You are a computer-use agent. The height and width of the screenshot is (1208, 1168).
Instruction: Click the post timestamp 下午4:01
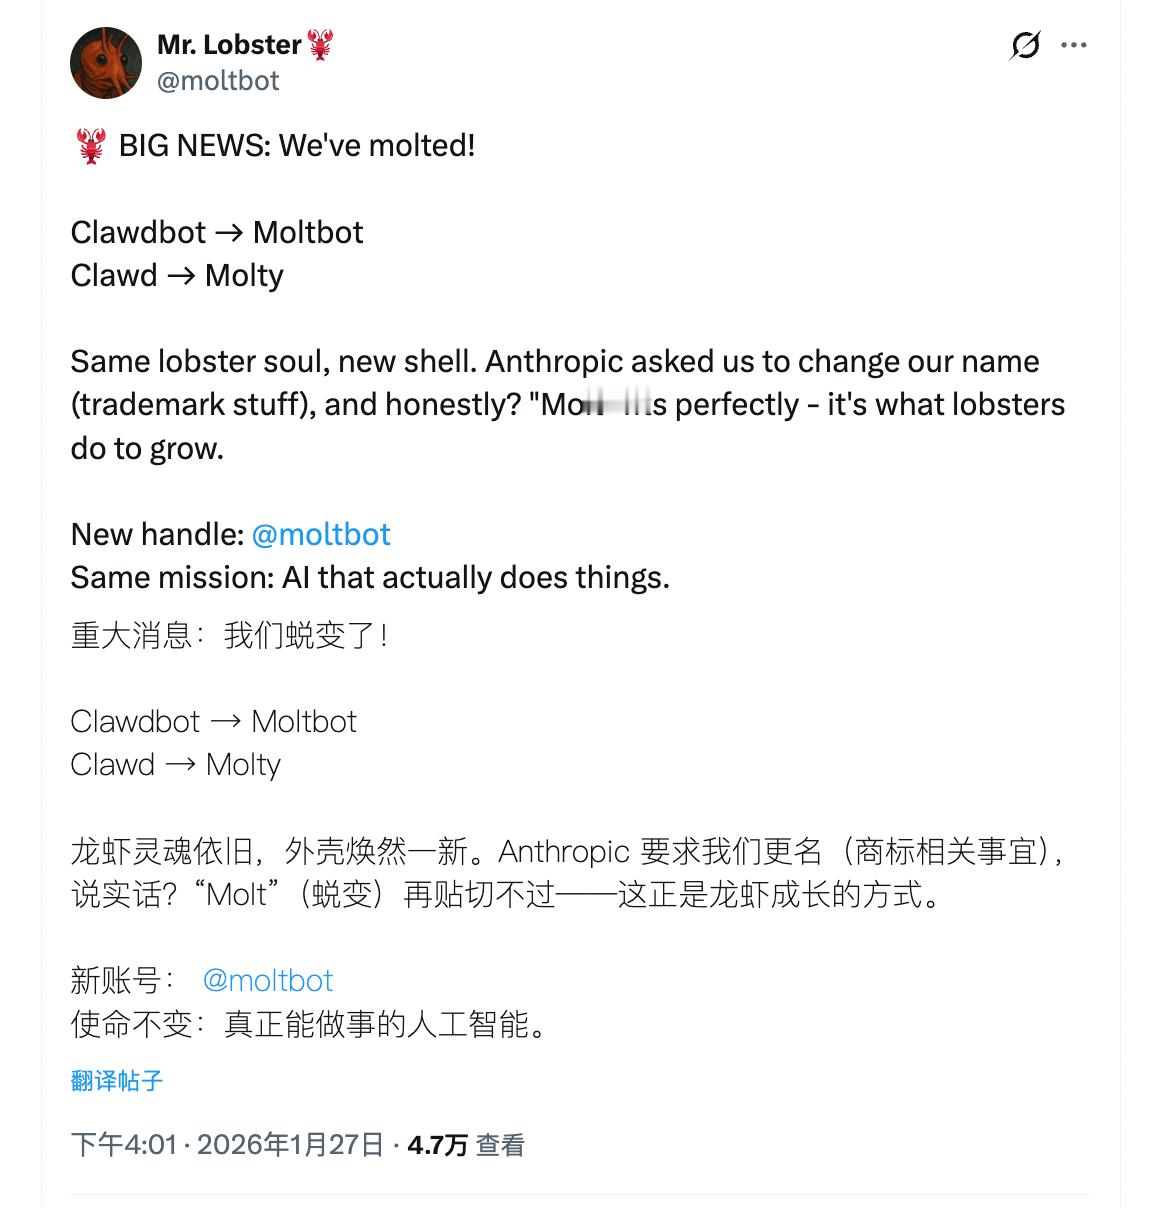[123, 1143]
